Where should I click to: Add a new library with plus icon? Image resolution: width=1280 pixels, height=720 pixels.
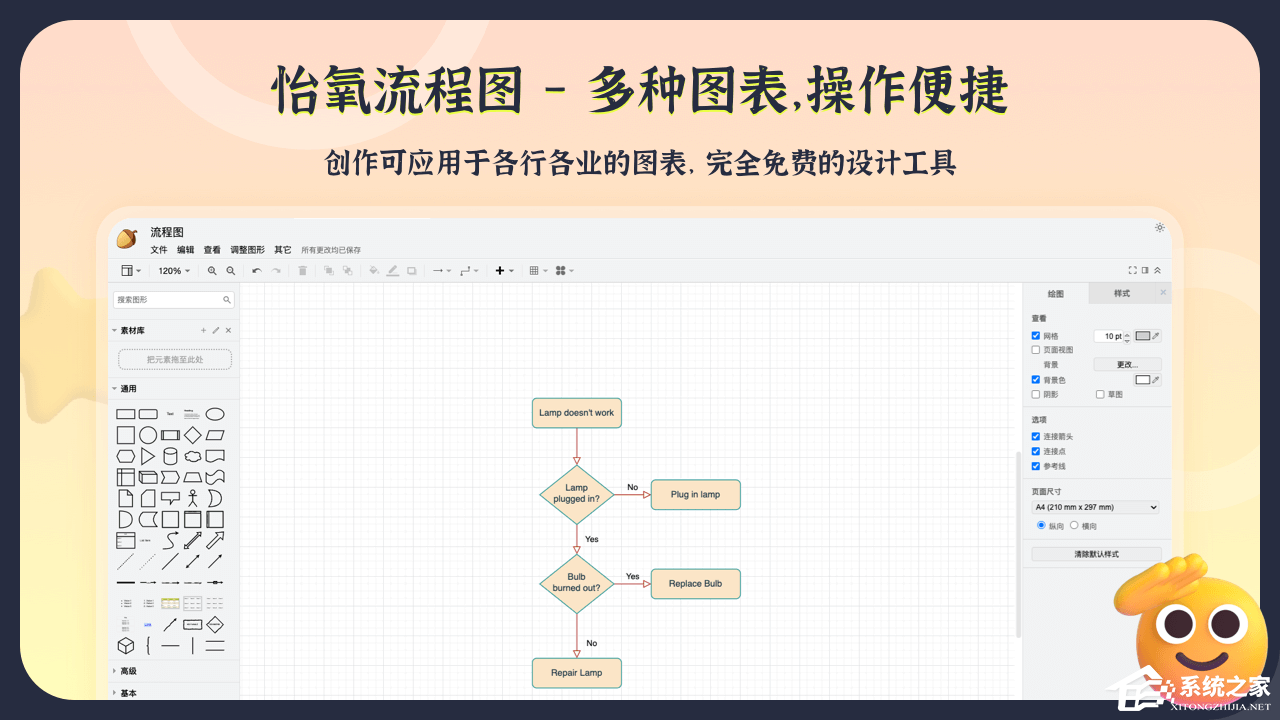pyautogui.click(x=203, y=330)
